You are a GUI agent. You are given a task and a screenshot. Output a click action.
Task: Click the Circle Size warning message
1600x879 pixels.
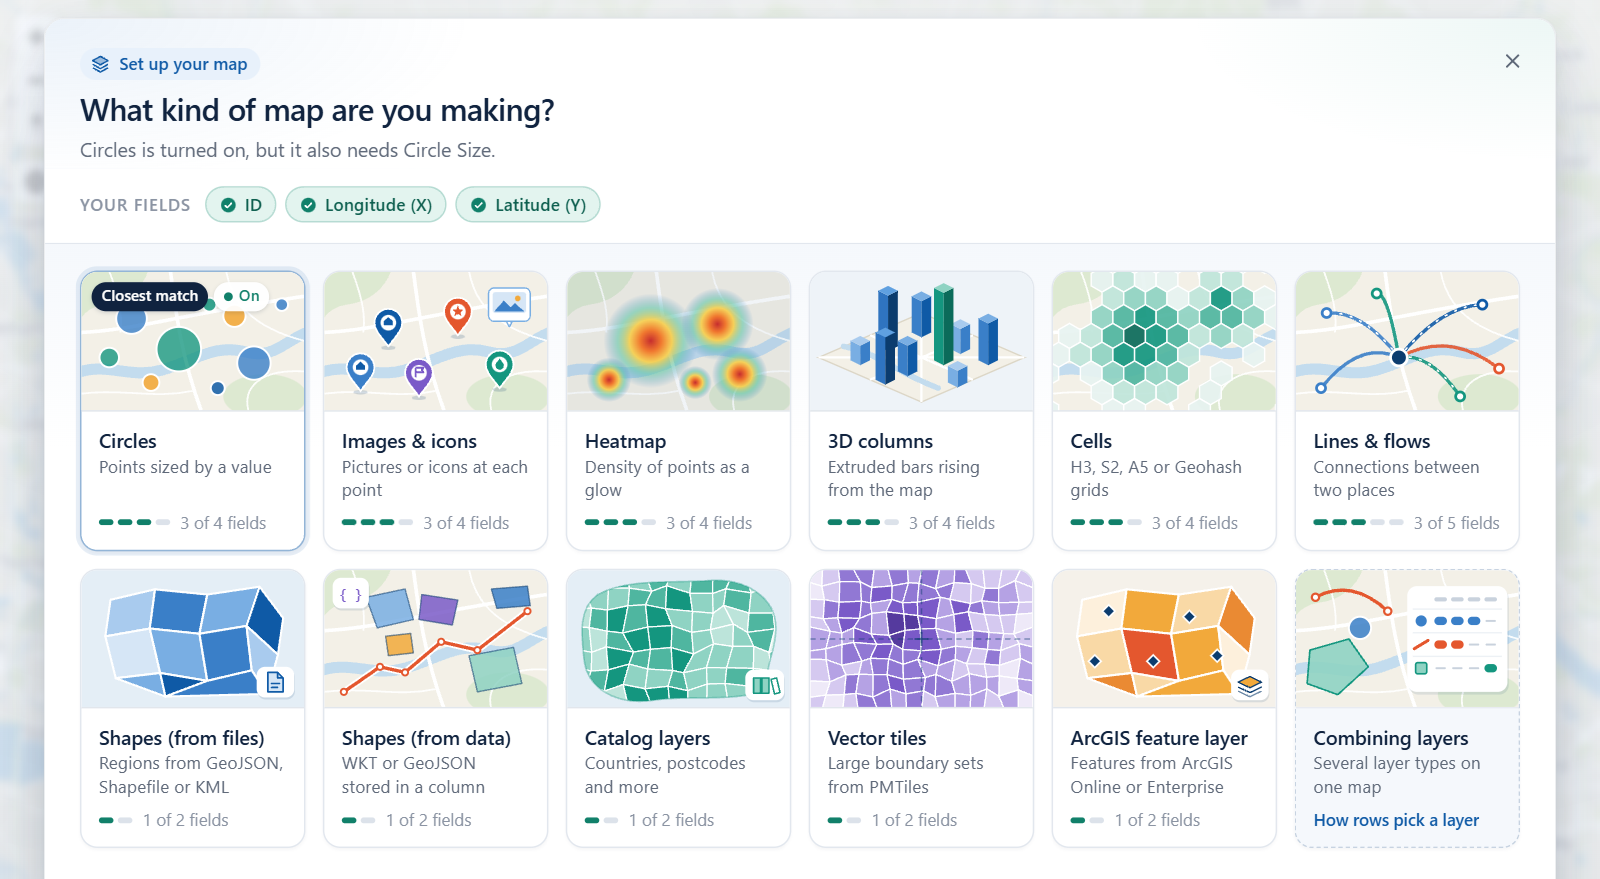288,150
